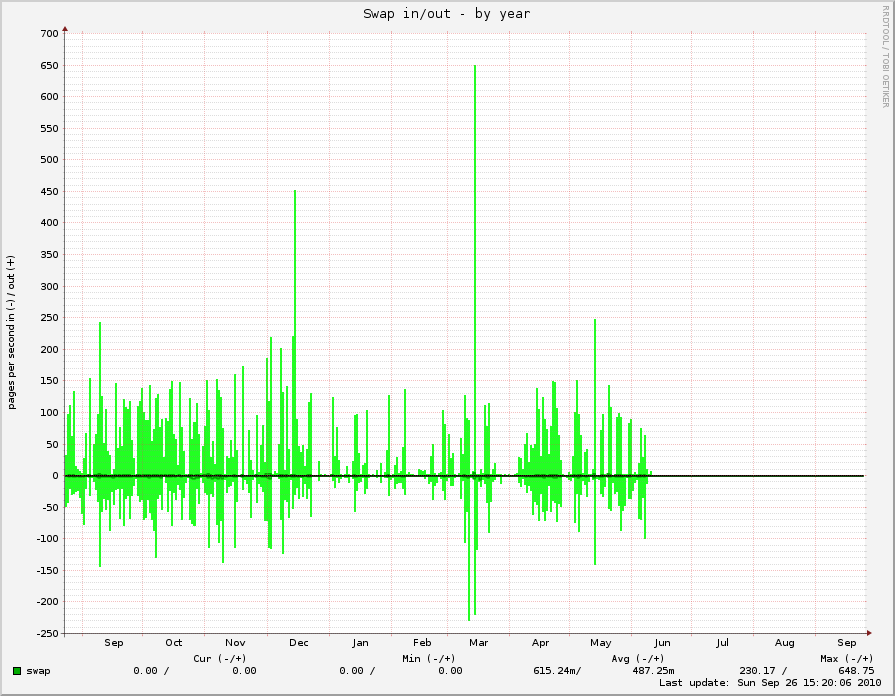
Task: Click the "Mar" month label
Action: pyautogui.click(x=478, y=643)
